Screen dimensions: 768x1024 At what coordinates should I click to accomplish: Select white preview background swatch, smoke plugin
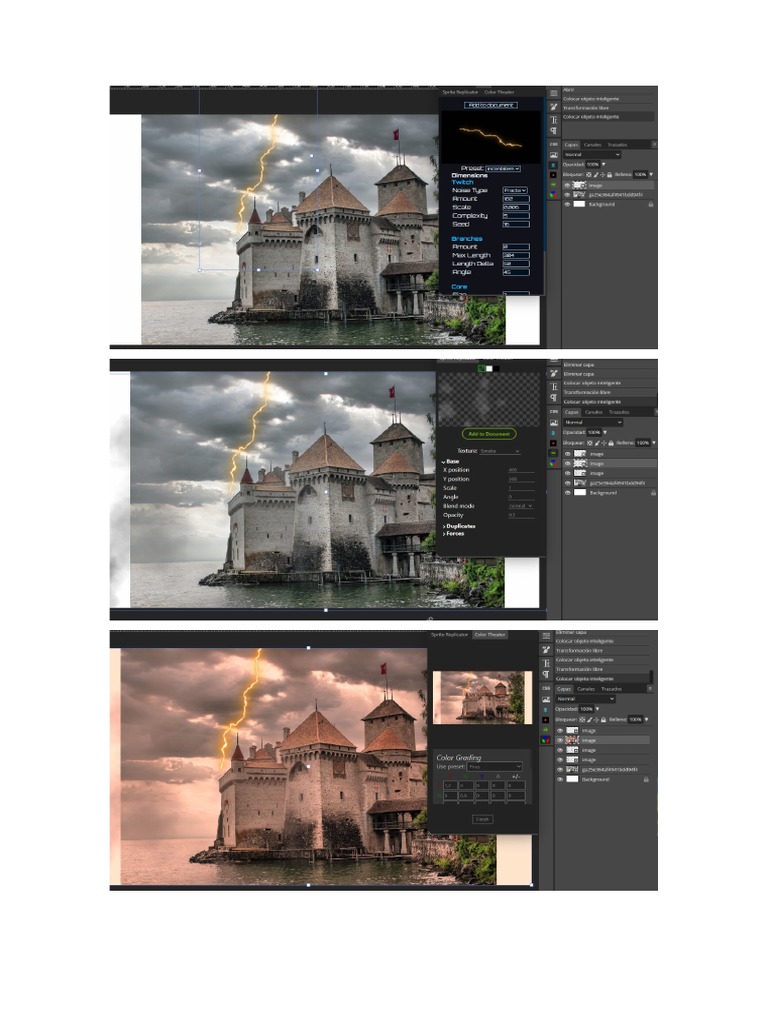(489, 369)
